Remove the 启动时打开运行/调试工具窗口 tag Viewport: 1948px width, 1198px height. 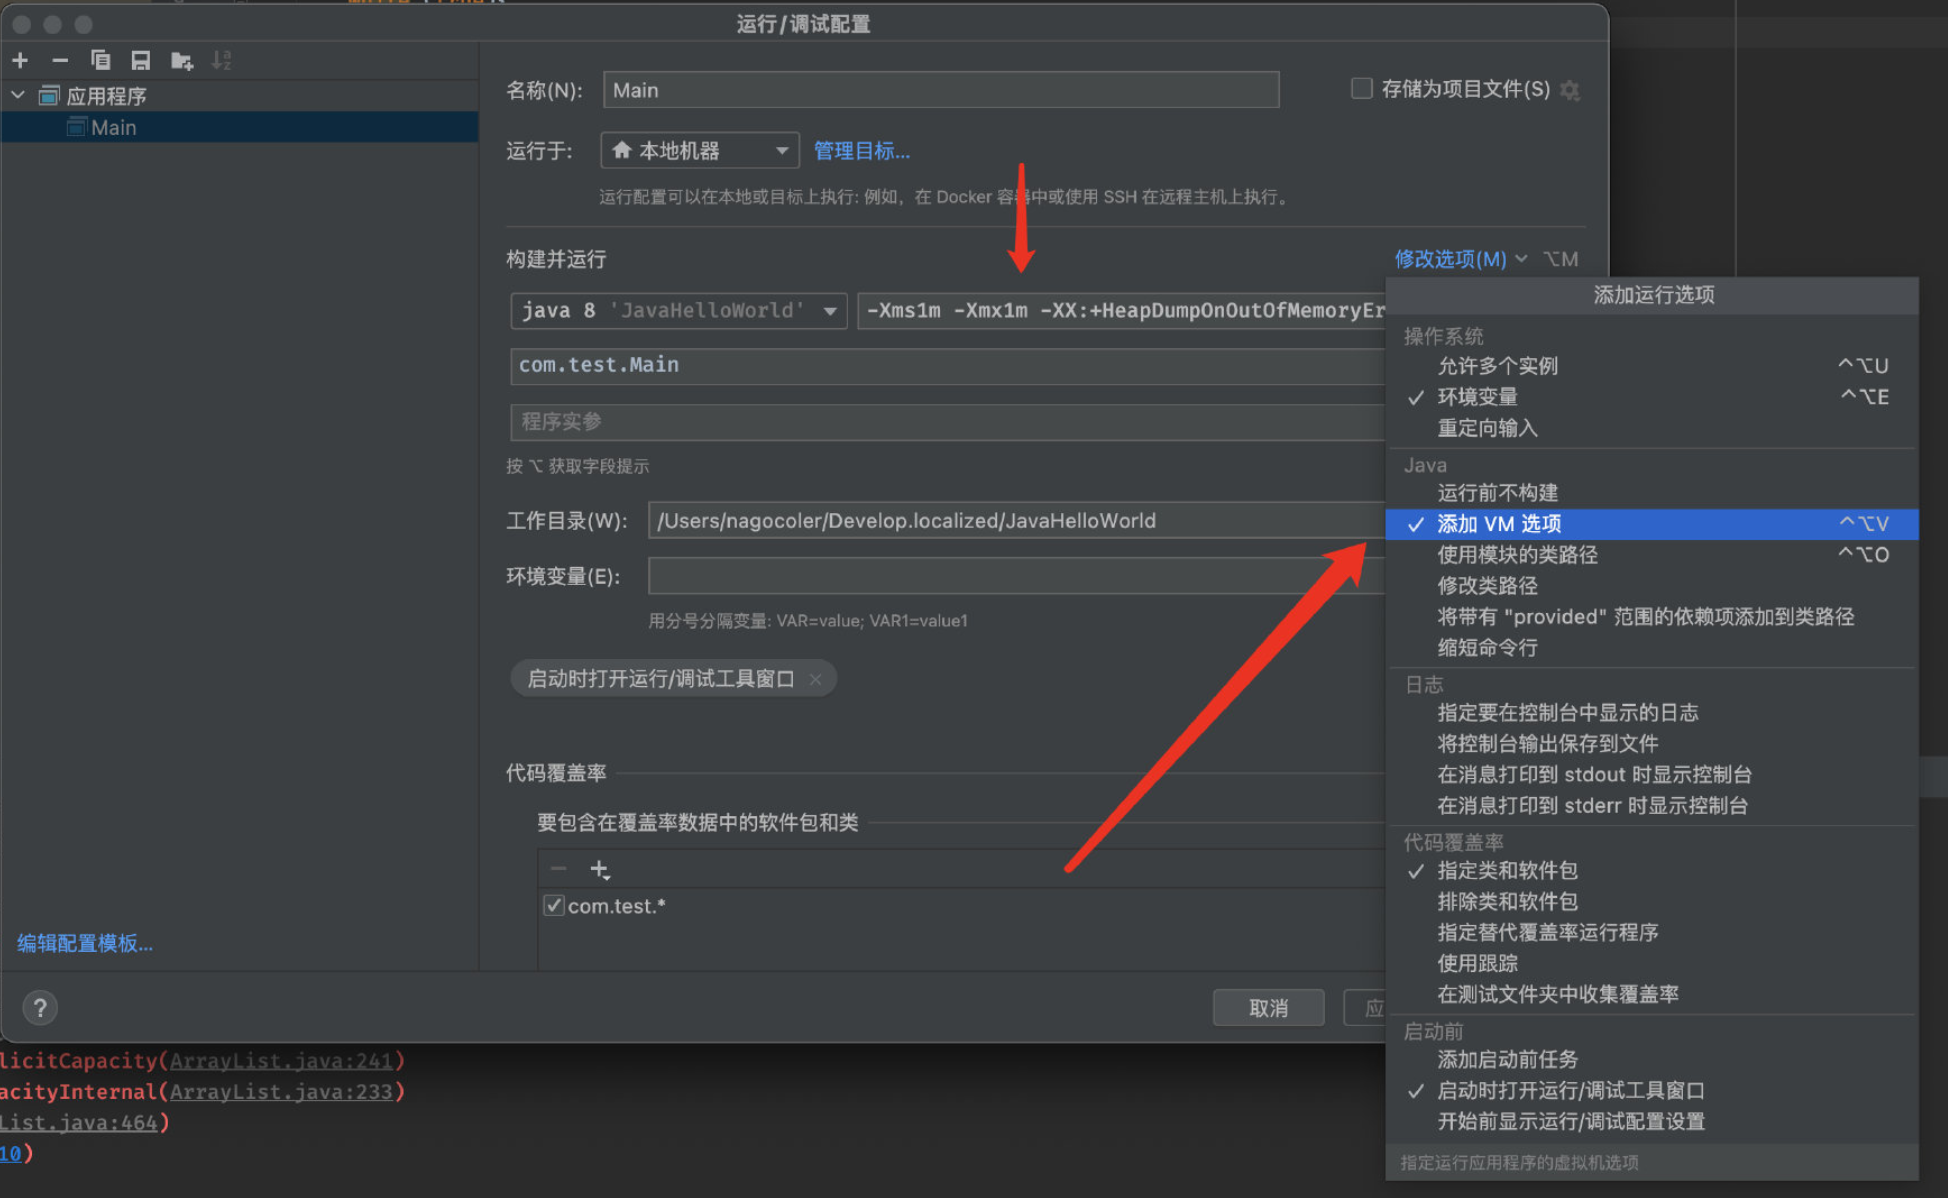coord(815,679)
